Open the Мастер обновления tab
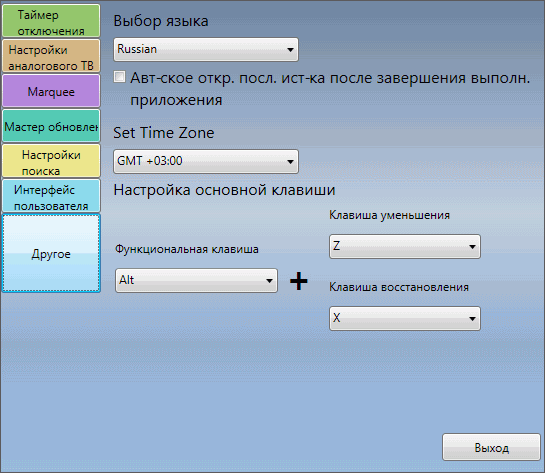This screenshot has width=545, height=473. tap(51, 126)
